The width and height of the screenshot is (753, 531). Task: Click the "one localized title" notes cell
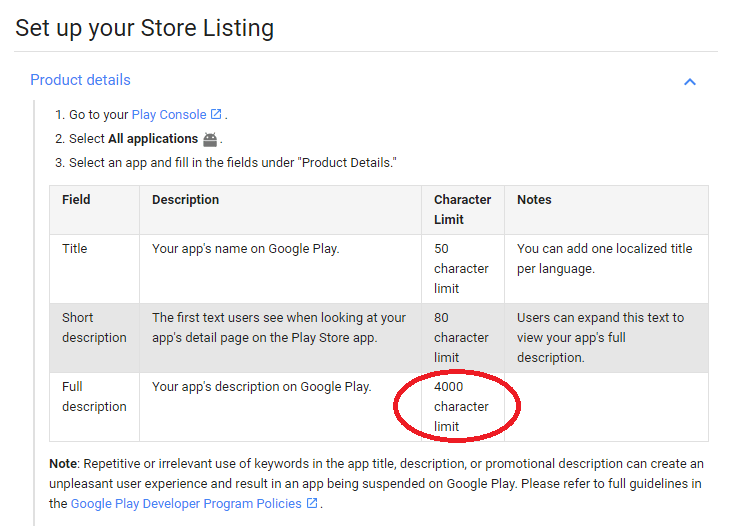[x=604, y=258]
